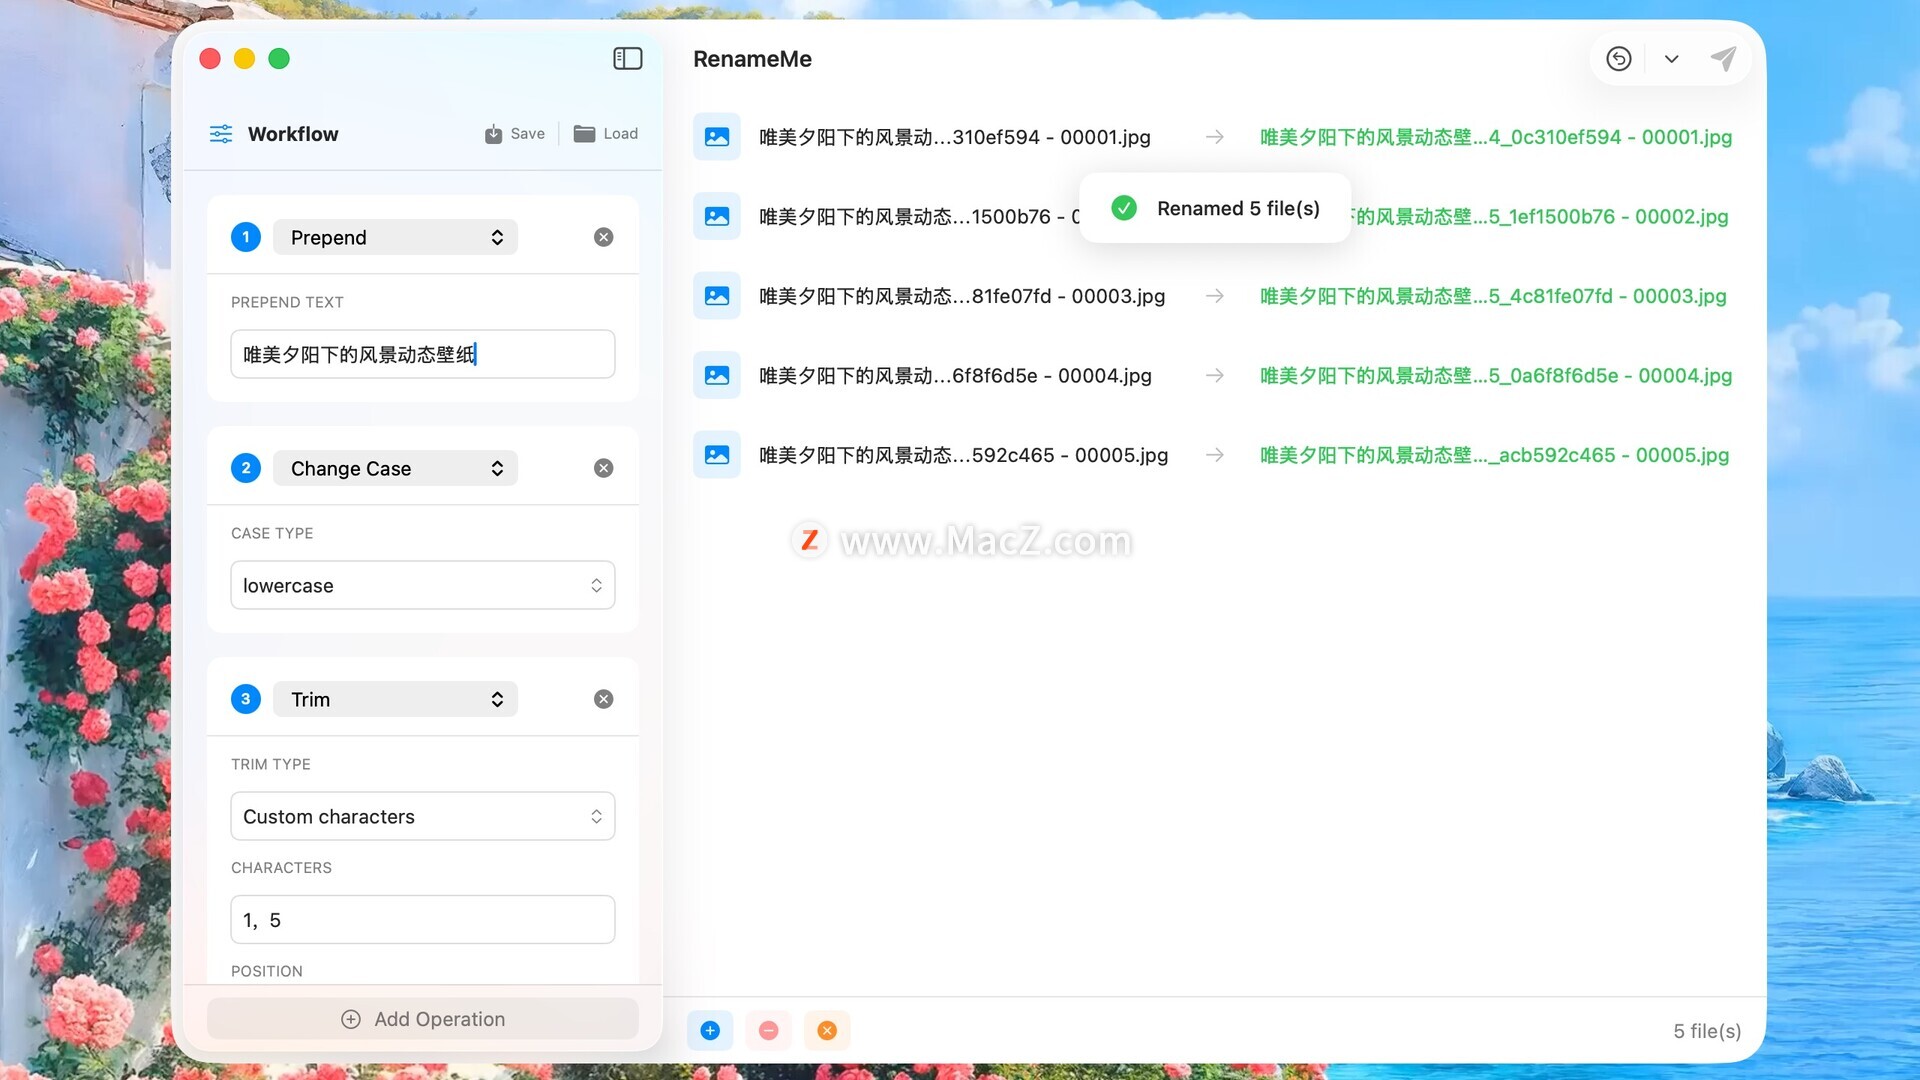Click the orange clear all files icon
This screenshot has width=1920, height=1080.
(827, 1030)
